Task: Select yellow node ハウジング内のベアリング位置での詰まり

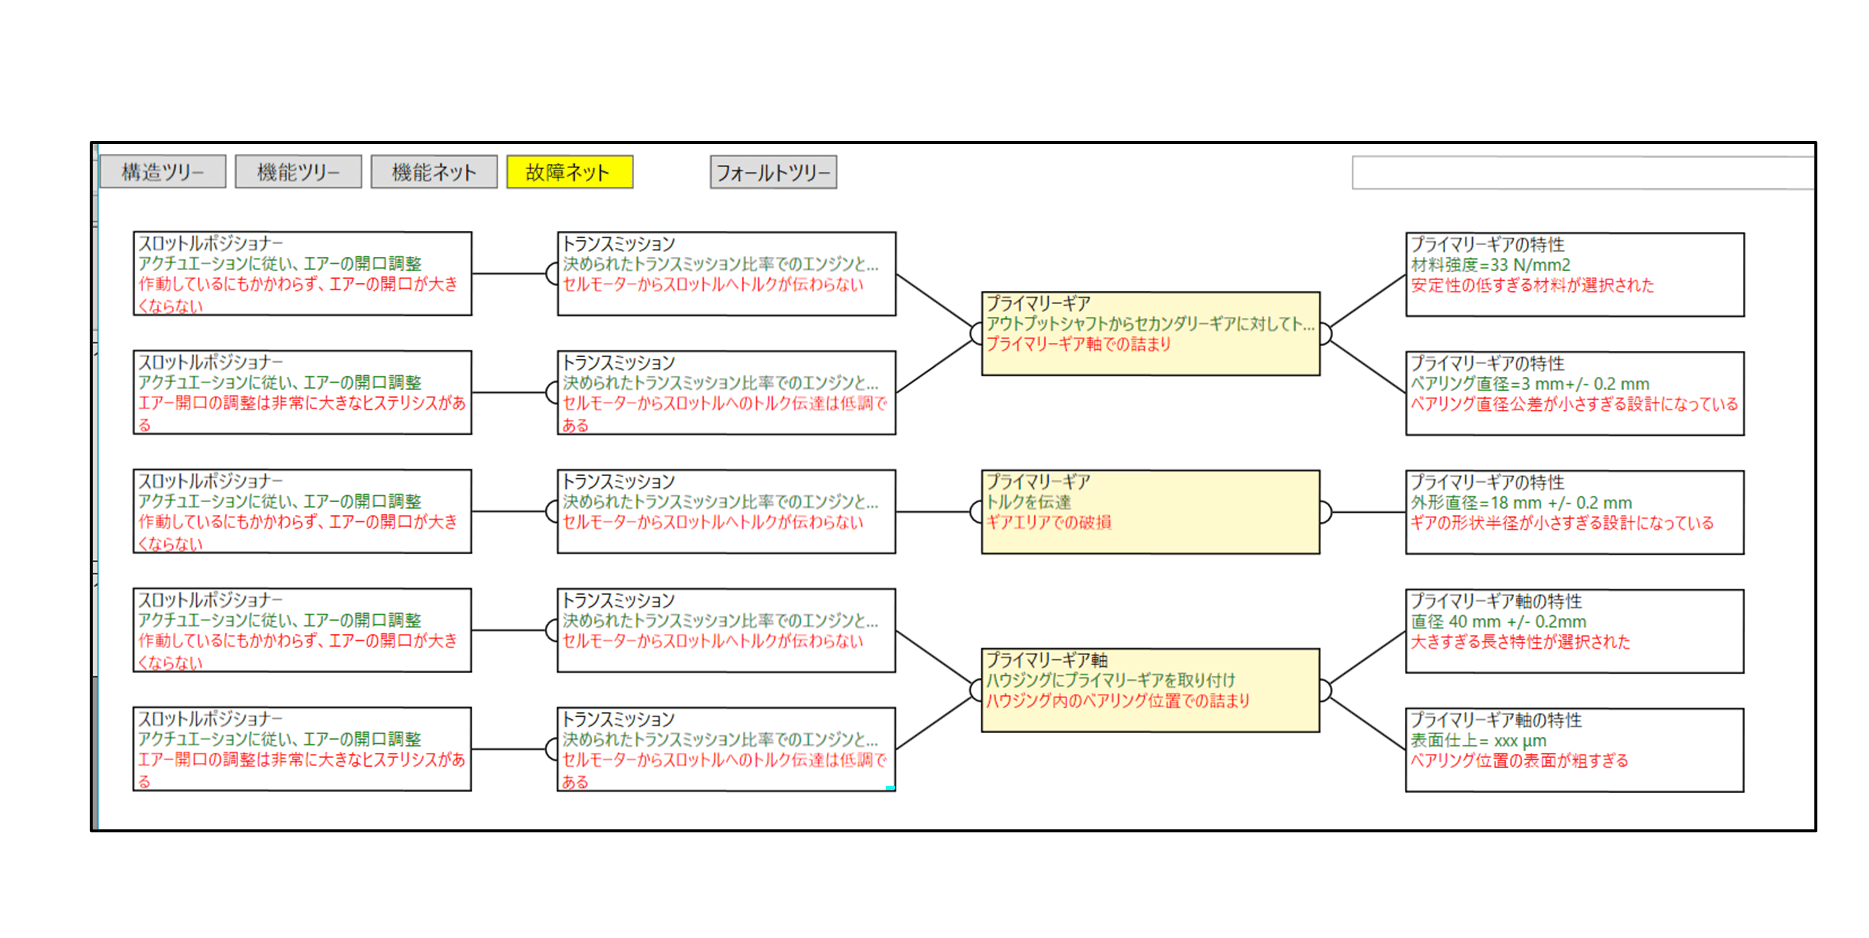Action: pos(1150,691)
